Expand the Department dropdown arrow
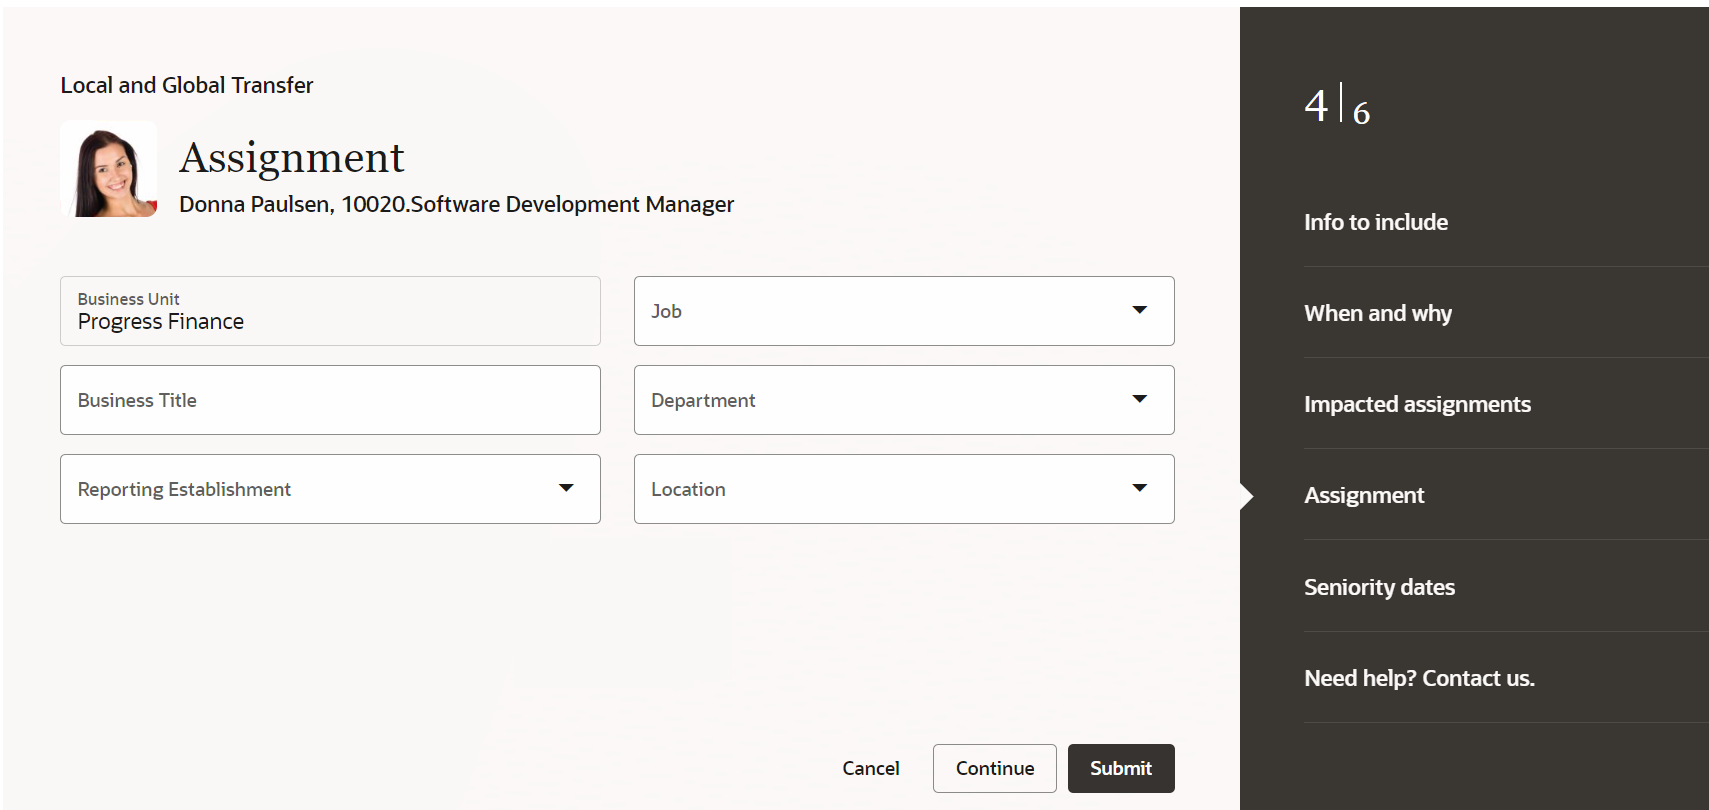Screen dimensions: 1709x810 (1139, 399)
